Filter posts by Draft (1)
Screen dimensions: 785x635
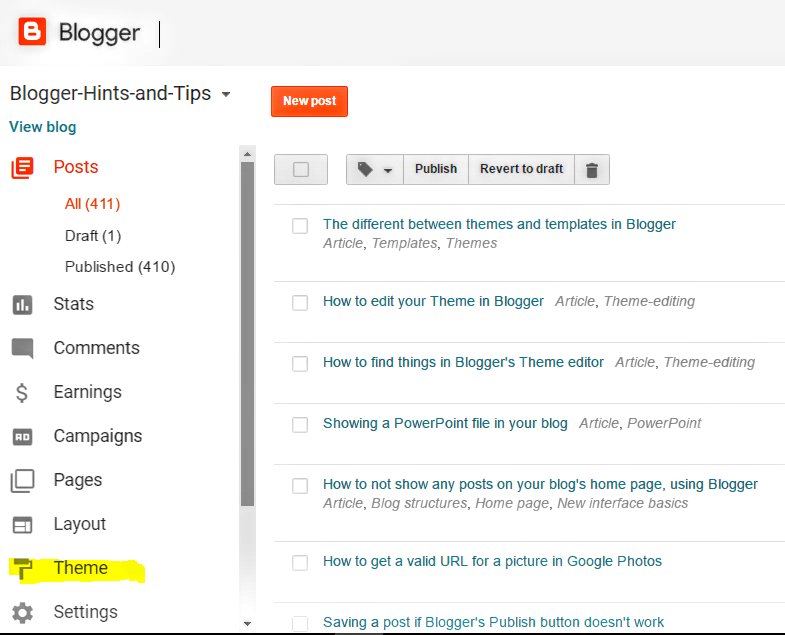tap(93, 235)
